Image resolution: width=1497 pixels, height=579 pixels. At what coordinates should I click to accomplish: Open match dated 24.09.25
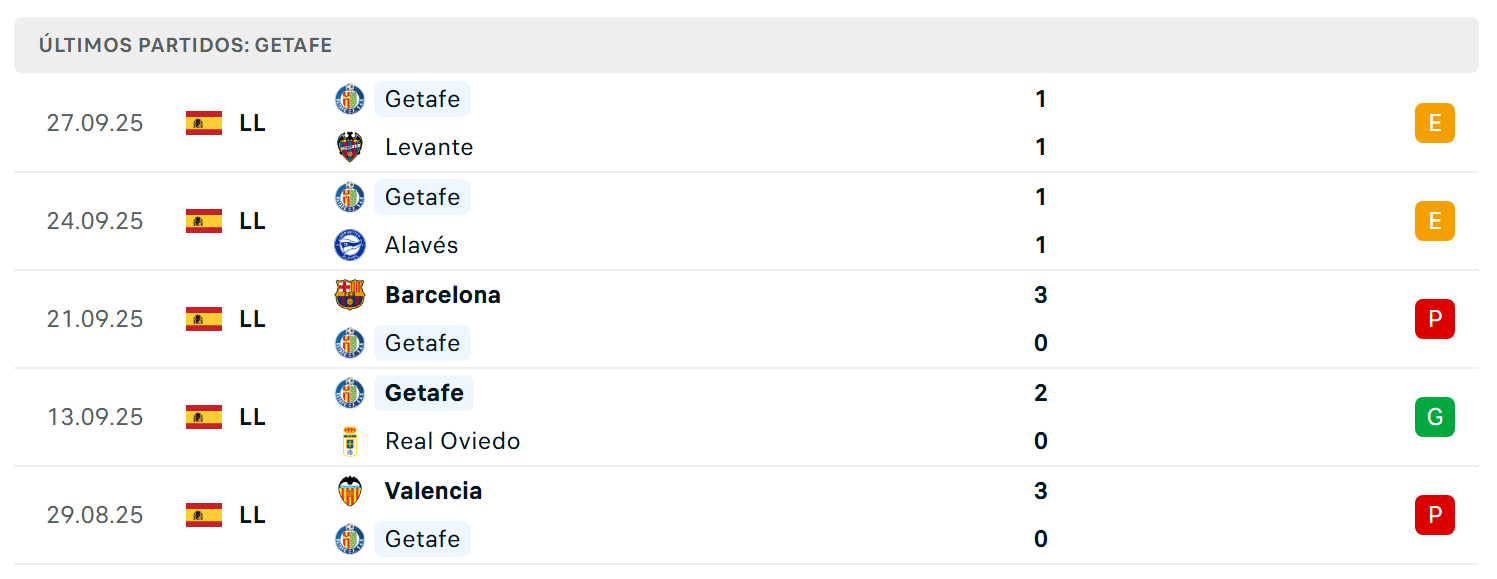pos(746,221)
